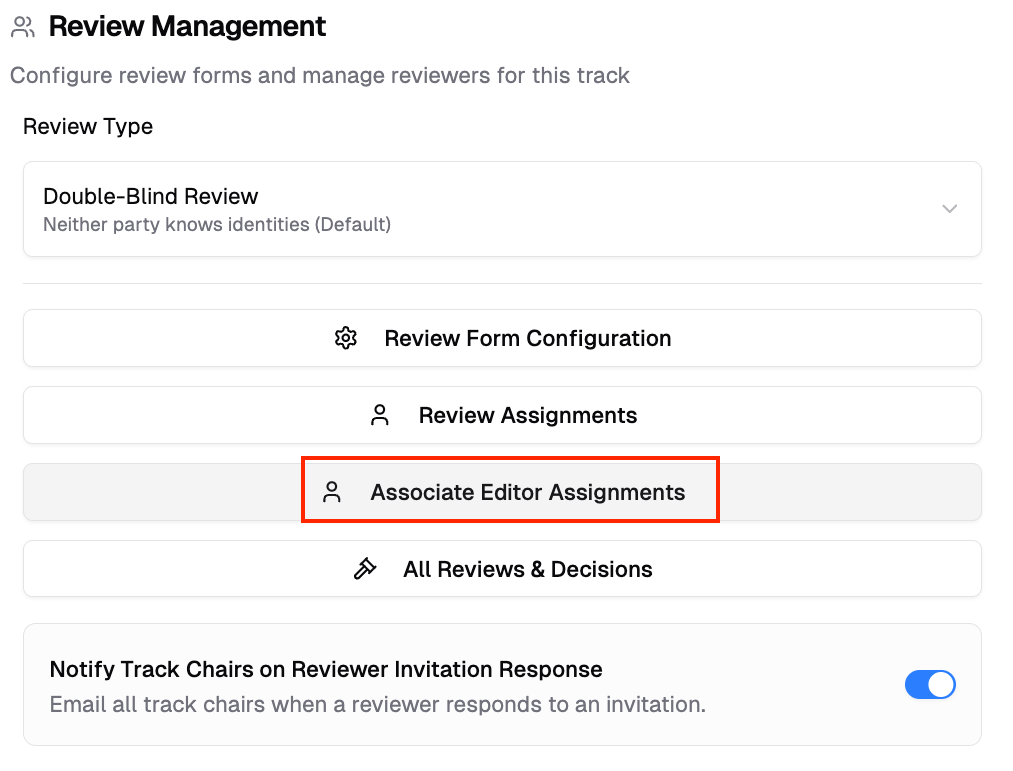This screenshot has height=771, width=1013.
Task: Disable the Notify Track Chairs toggle switch
Action: [930, 685]
